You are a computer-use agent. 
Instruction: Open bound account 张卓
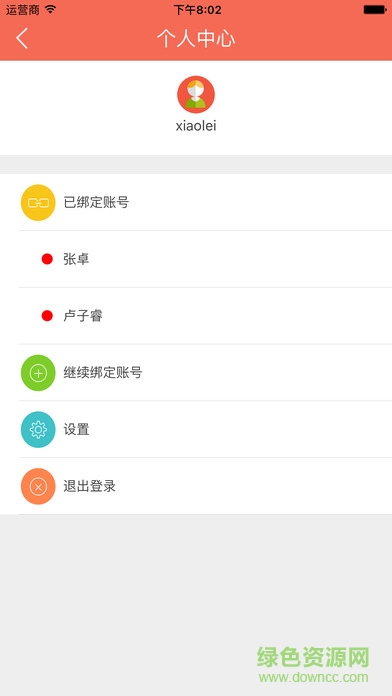205,259
